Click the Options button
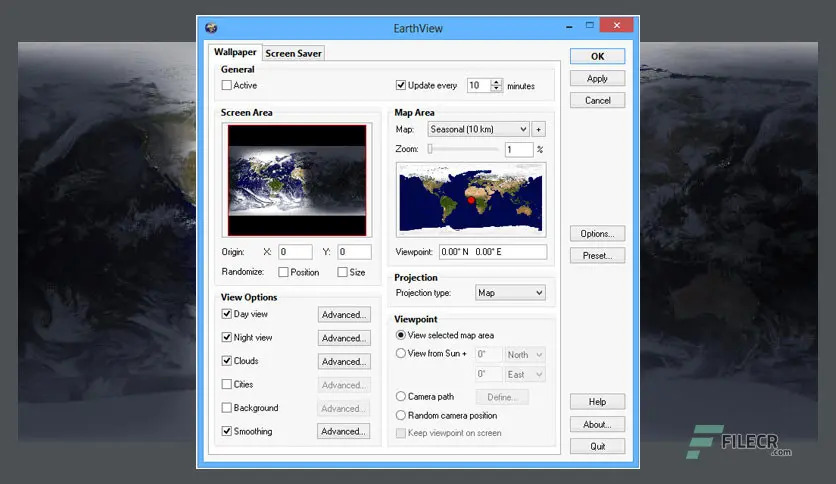 tap(597, 233)
